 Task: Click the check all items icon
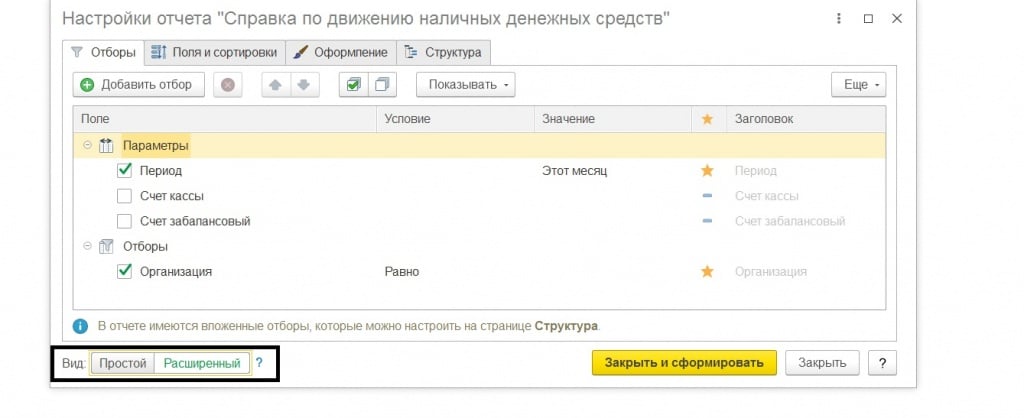pyautogui.click(x=353, y=85)
